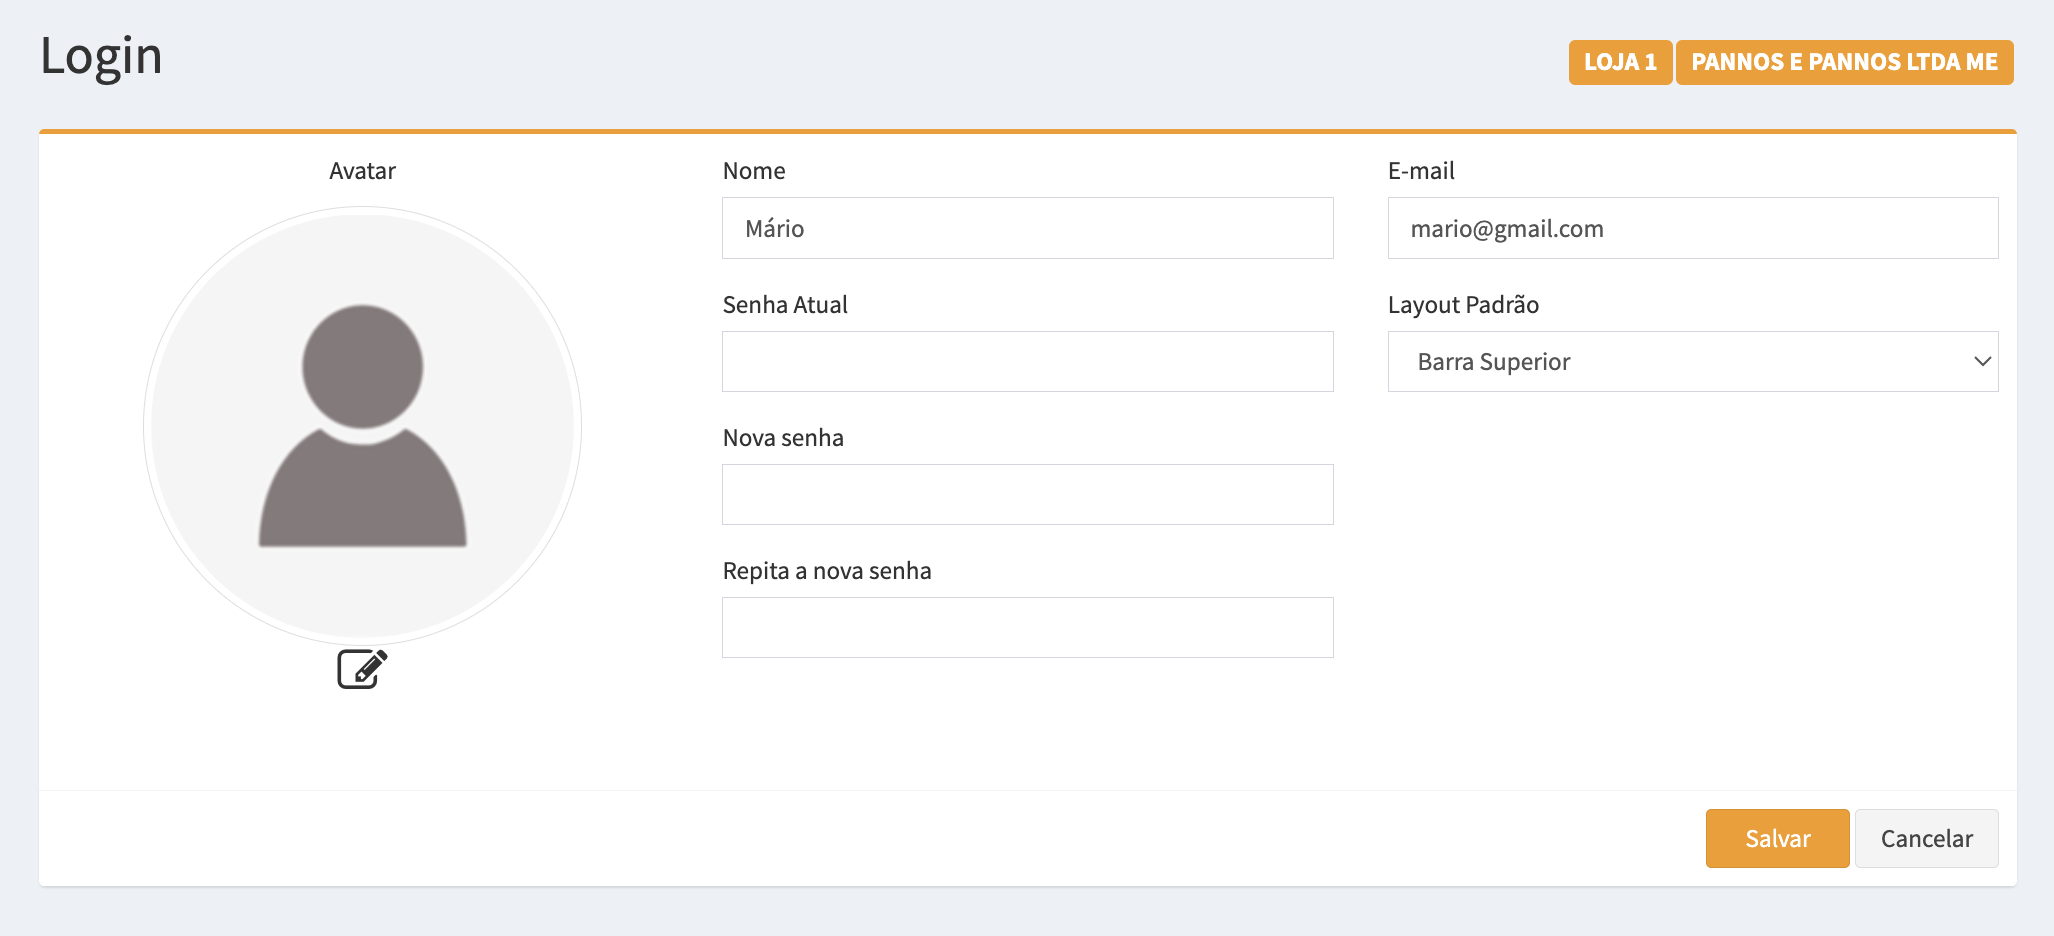The width and height of the screenshot is (2054, 936).
Task: Click the edit avatar pencil icon
Action: [x=362, y=669]
